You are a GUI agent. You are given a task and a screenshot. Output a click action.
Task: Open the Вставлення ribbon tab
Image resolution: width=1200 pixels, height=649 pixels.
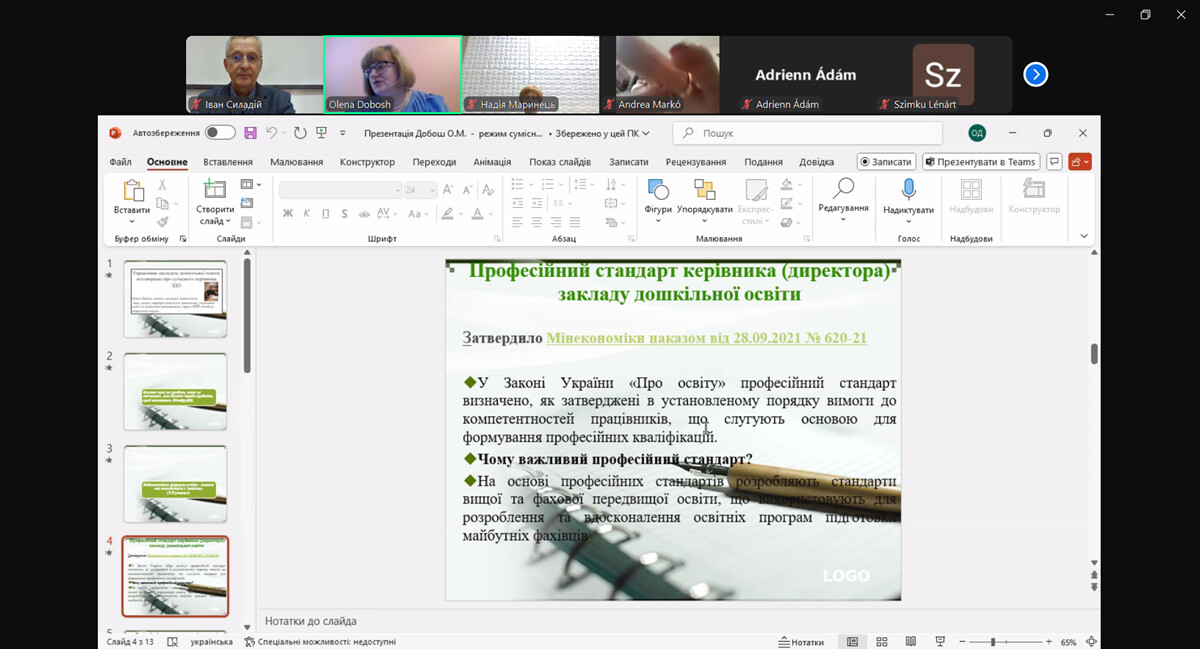(x=228, y=162)
